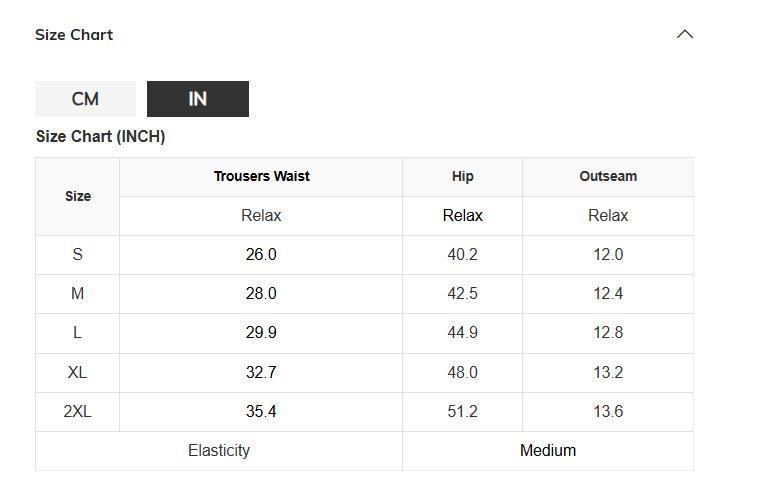This screenshot has height=495, width=774.
Task: Select the M size row label
Action: (x=77, y=294)
